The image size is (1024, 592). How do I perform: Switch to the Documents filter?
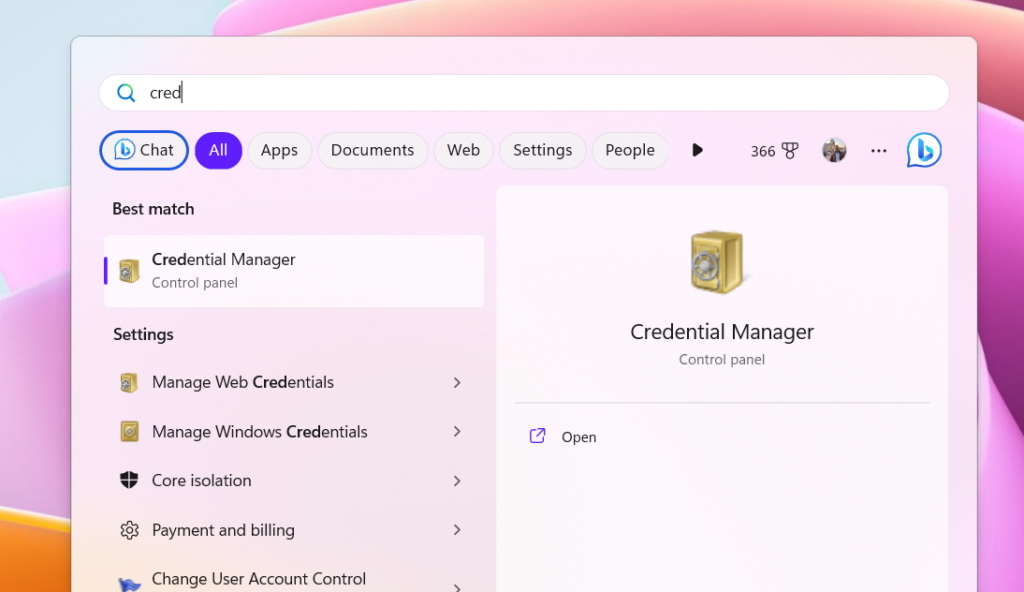[x=372, y=150]
